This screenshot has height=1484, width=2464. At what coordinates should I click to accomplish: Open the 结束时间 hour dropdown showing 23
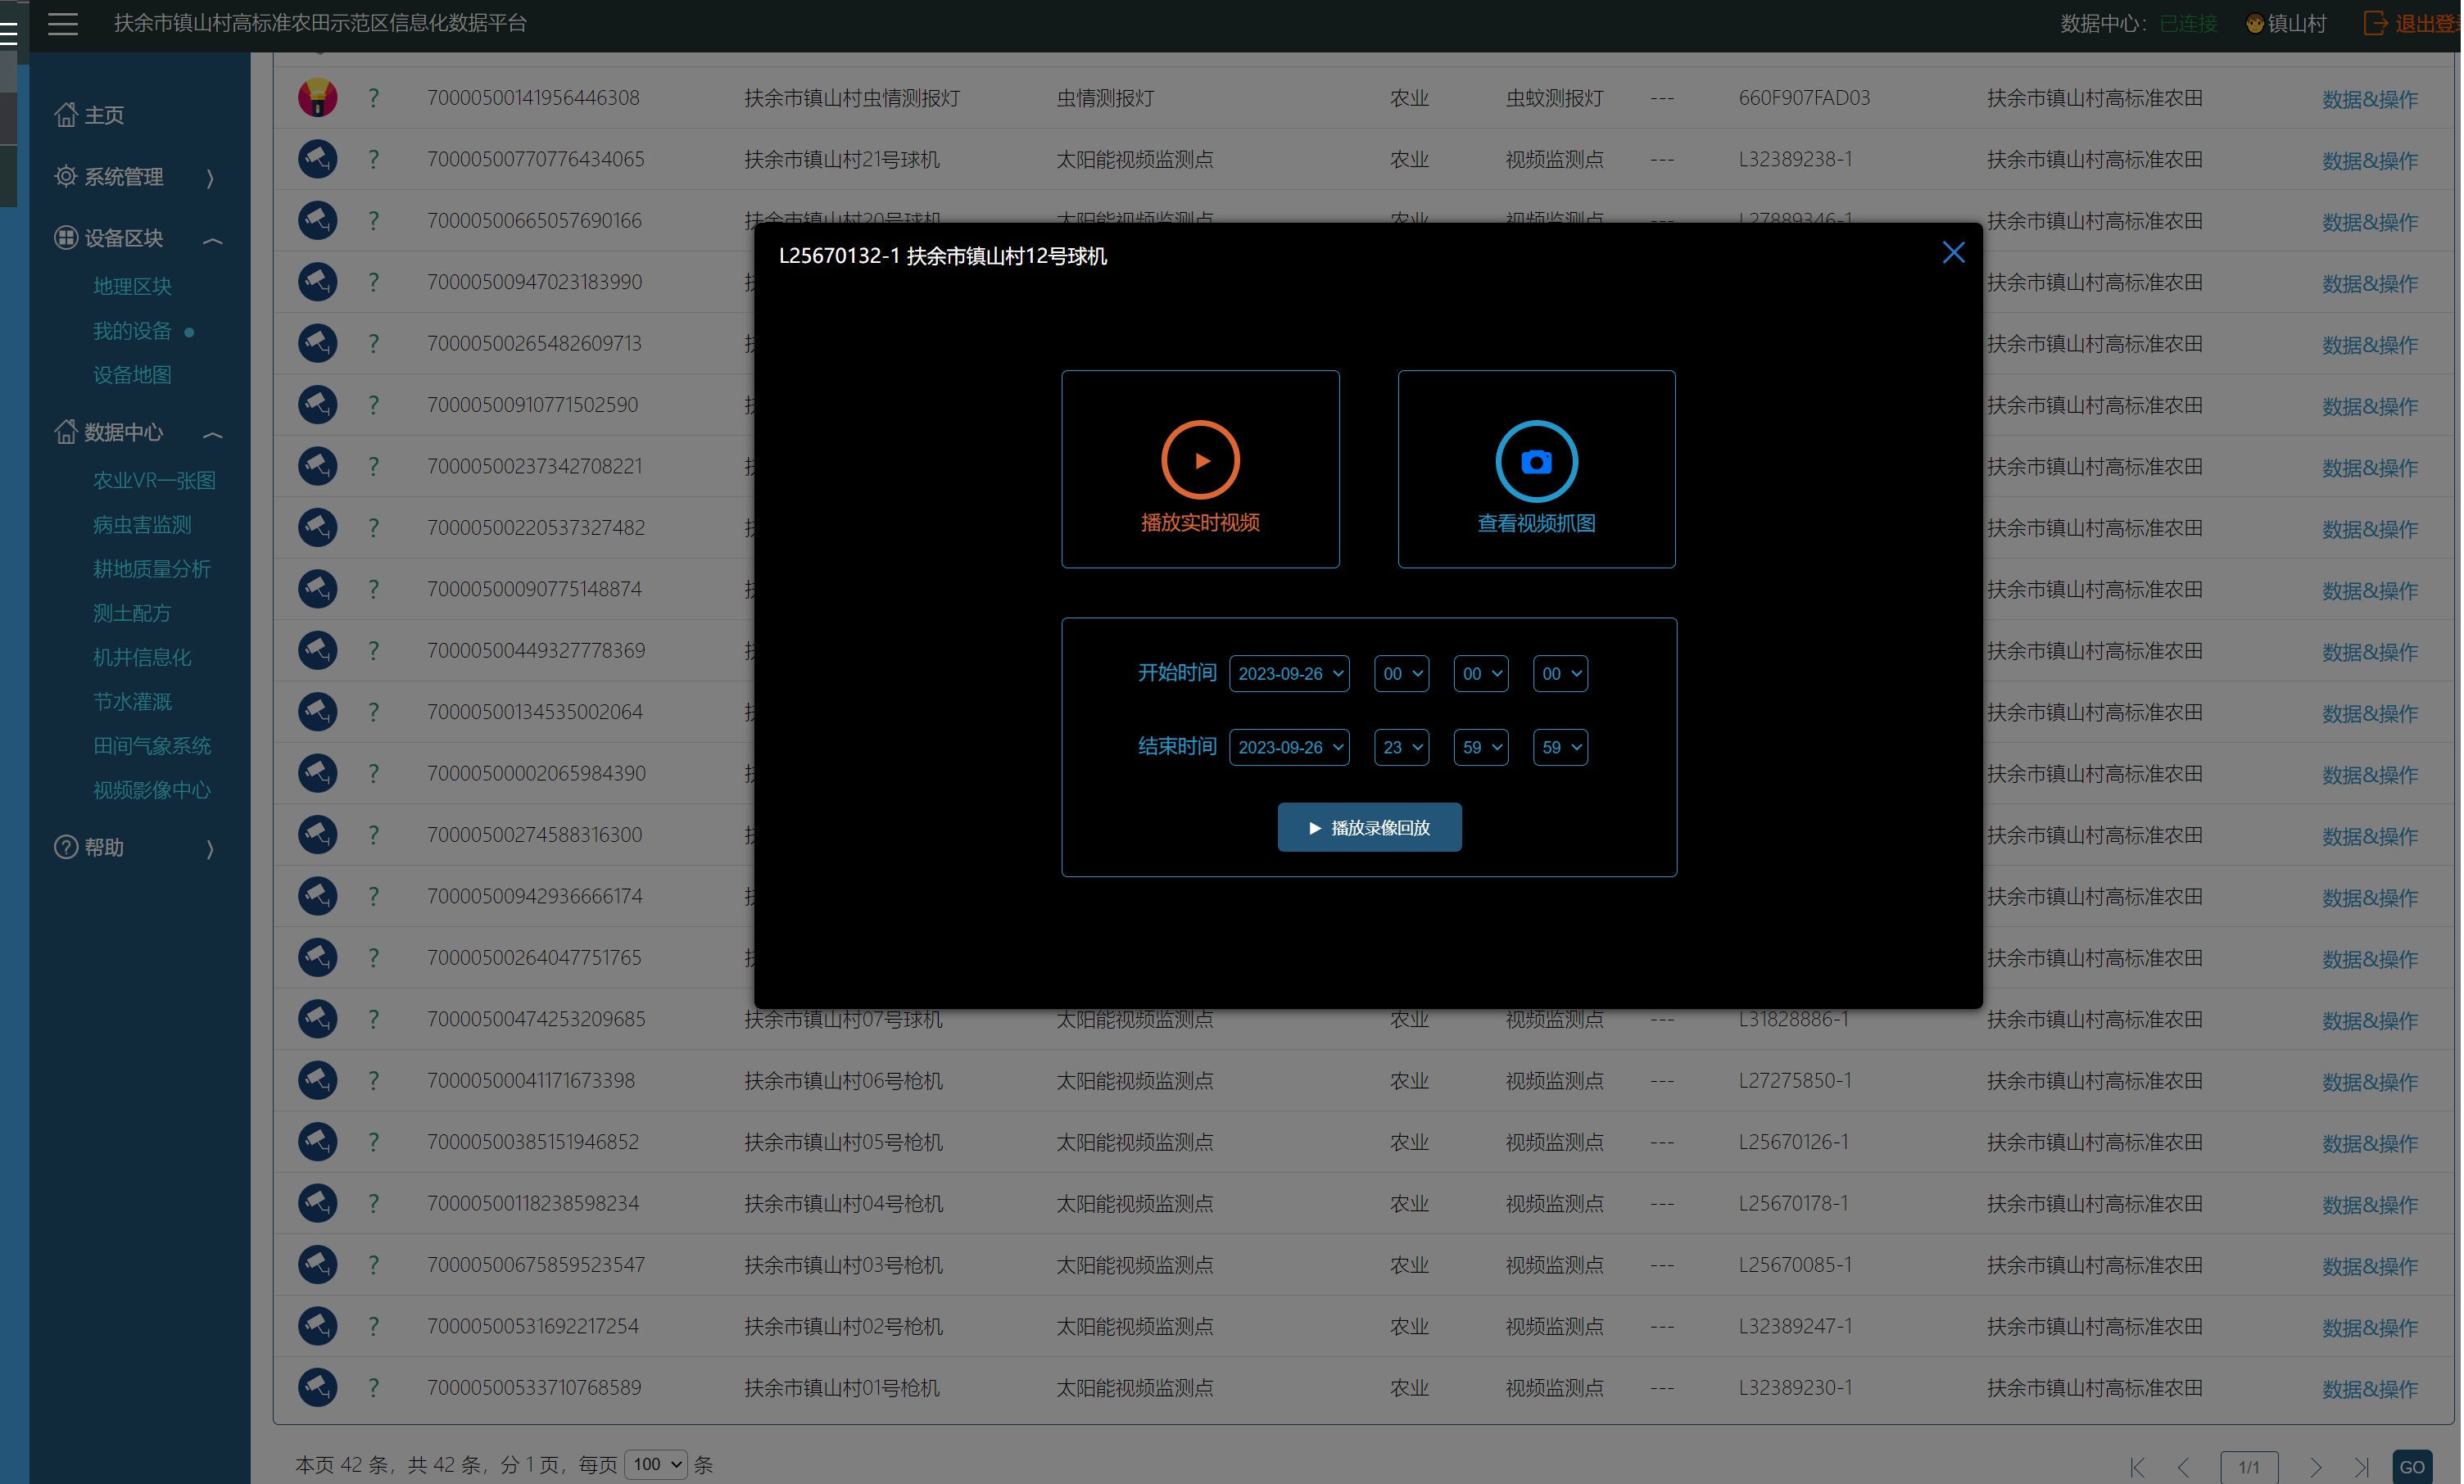click(x=1402, y=747)
